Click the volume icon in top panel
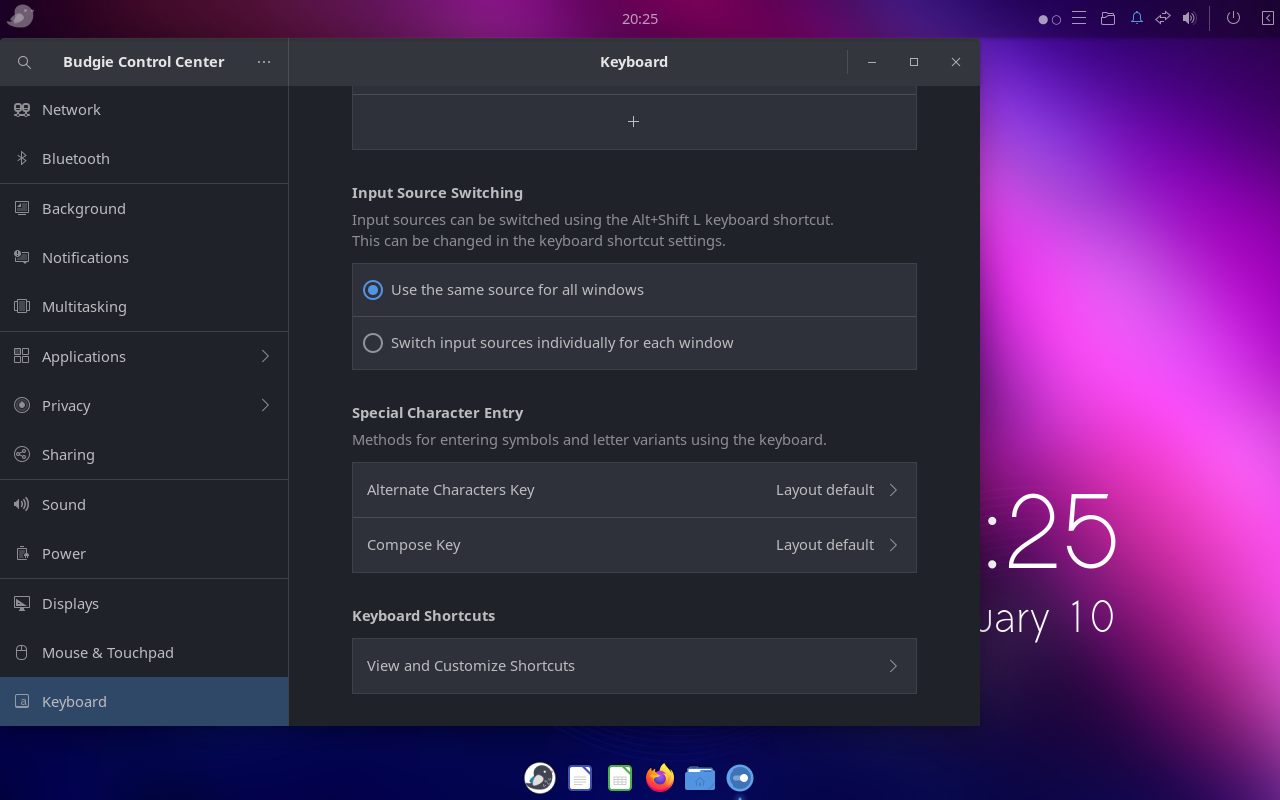The height and width of the screenshot is (800, 1280). pos(1189,18)
